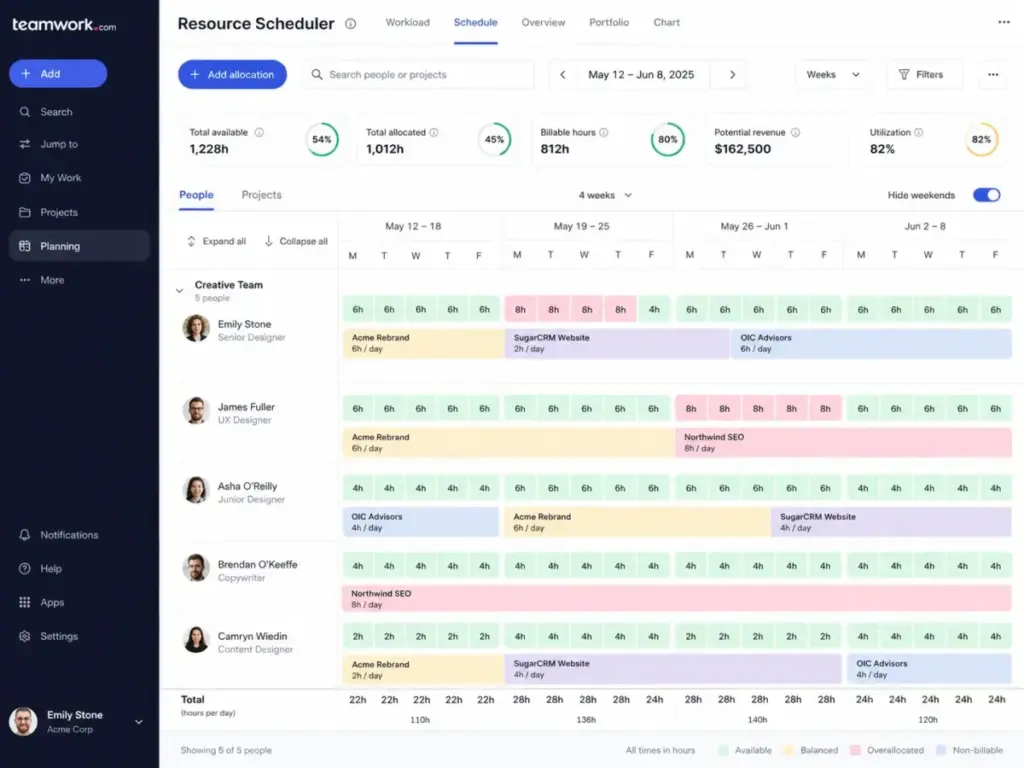Click the teamwork.com logo

tap(64, 25)
